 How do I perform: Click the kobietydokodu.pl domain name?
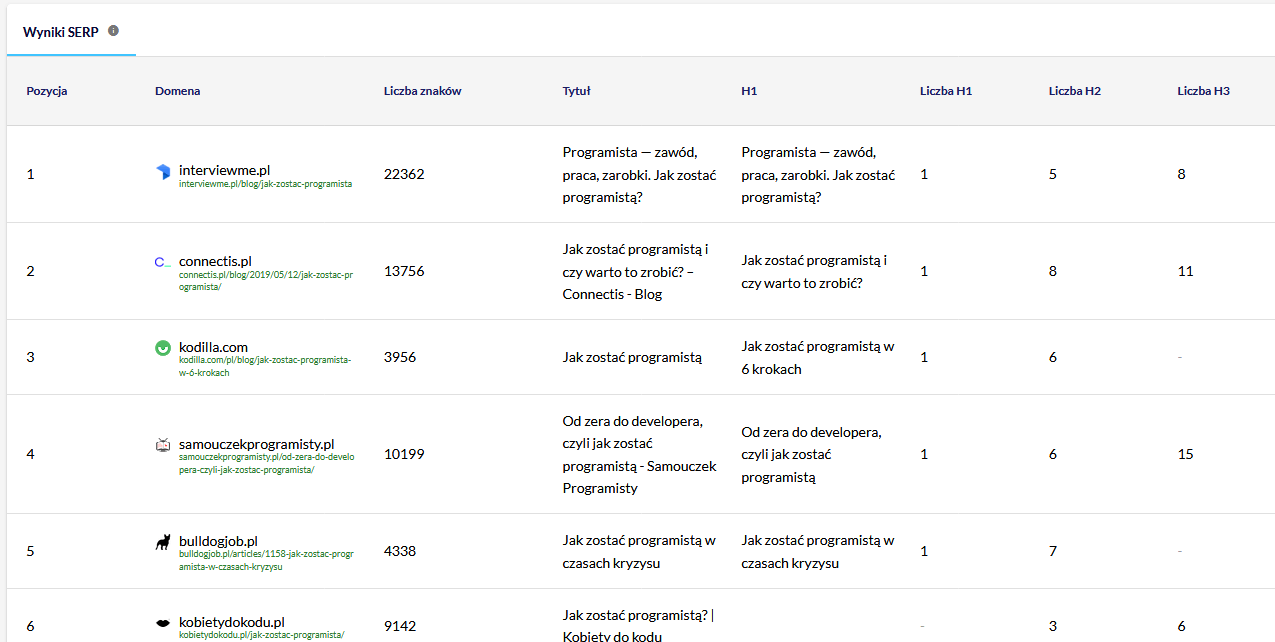231,621
